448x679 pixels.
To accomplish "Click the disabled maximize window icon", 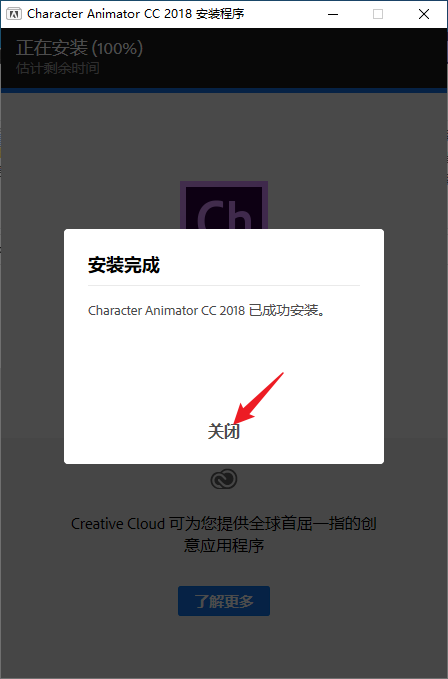I will [x=378, y=14].
